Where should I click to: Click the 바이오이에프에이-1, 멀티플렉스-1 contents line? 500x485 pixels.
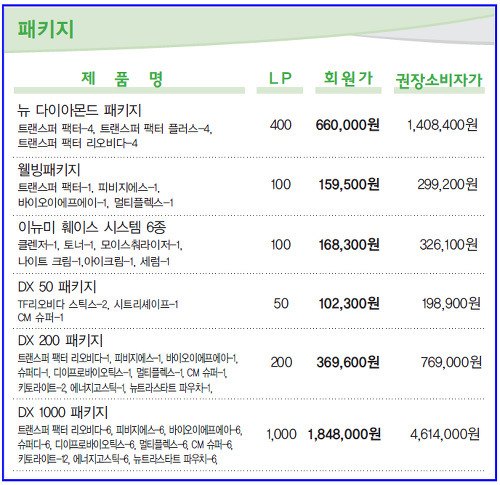tap(95, 202)
